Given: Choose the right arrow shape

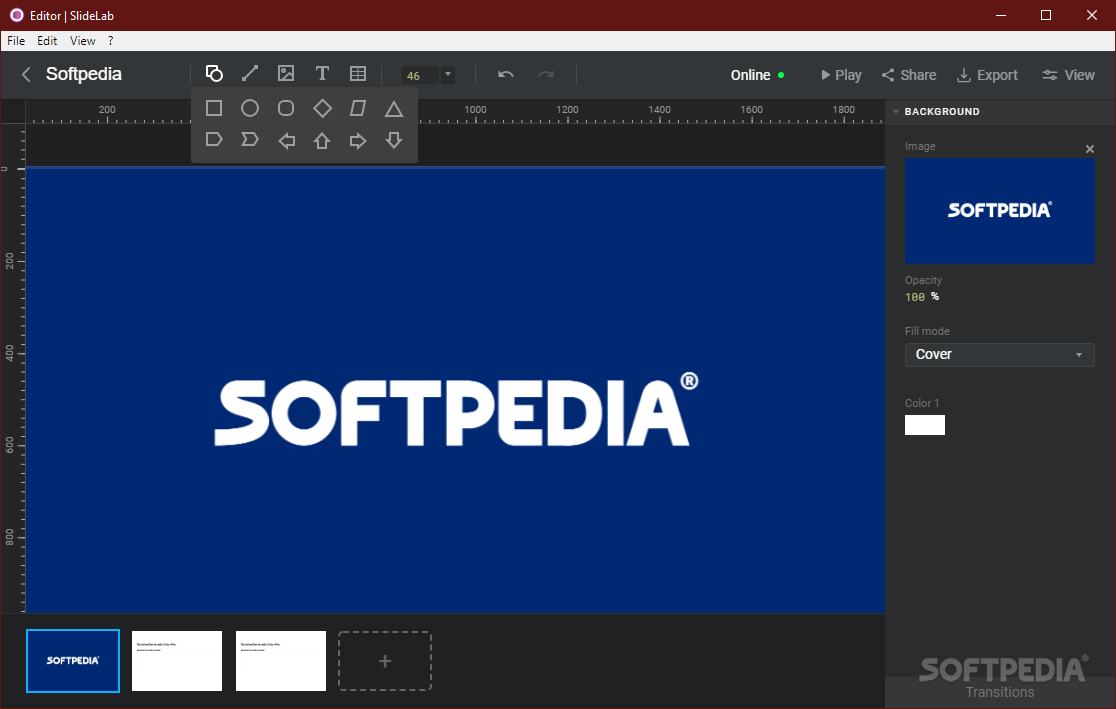Looking at the screenshot, I should pyautogui.click(x=358, y=141).
